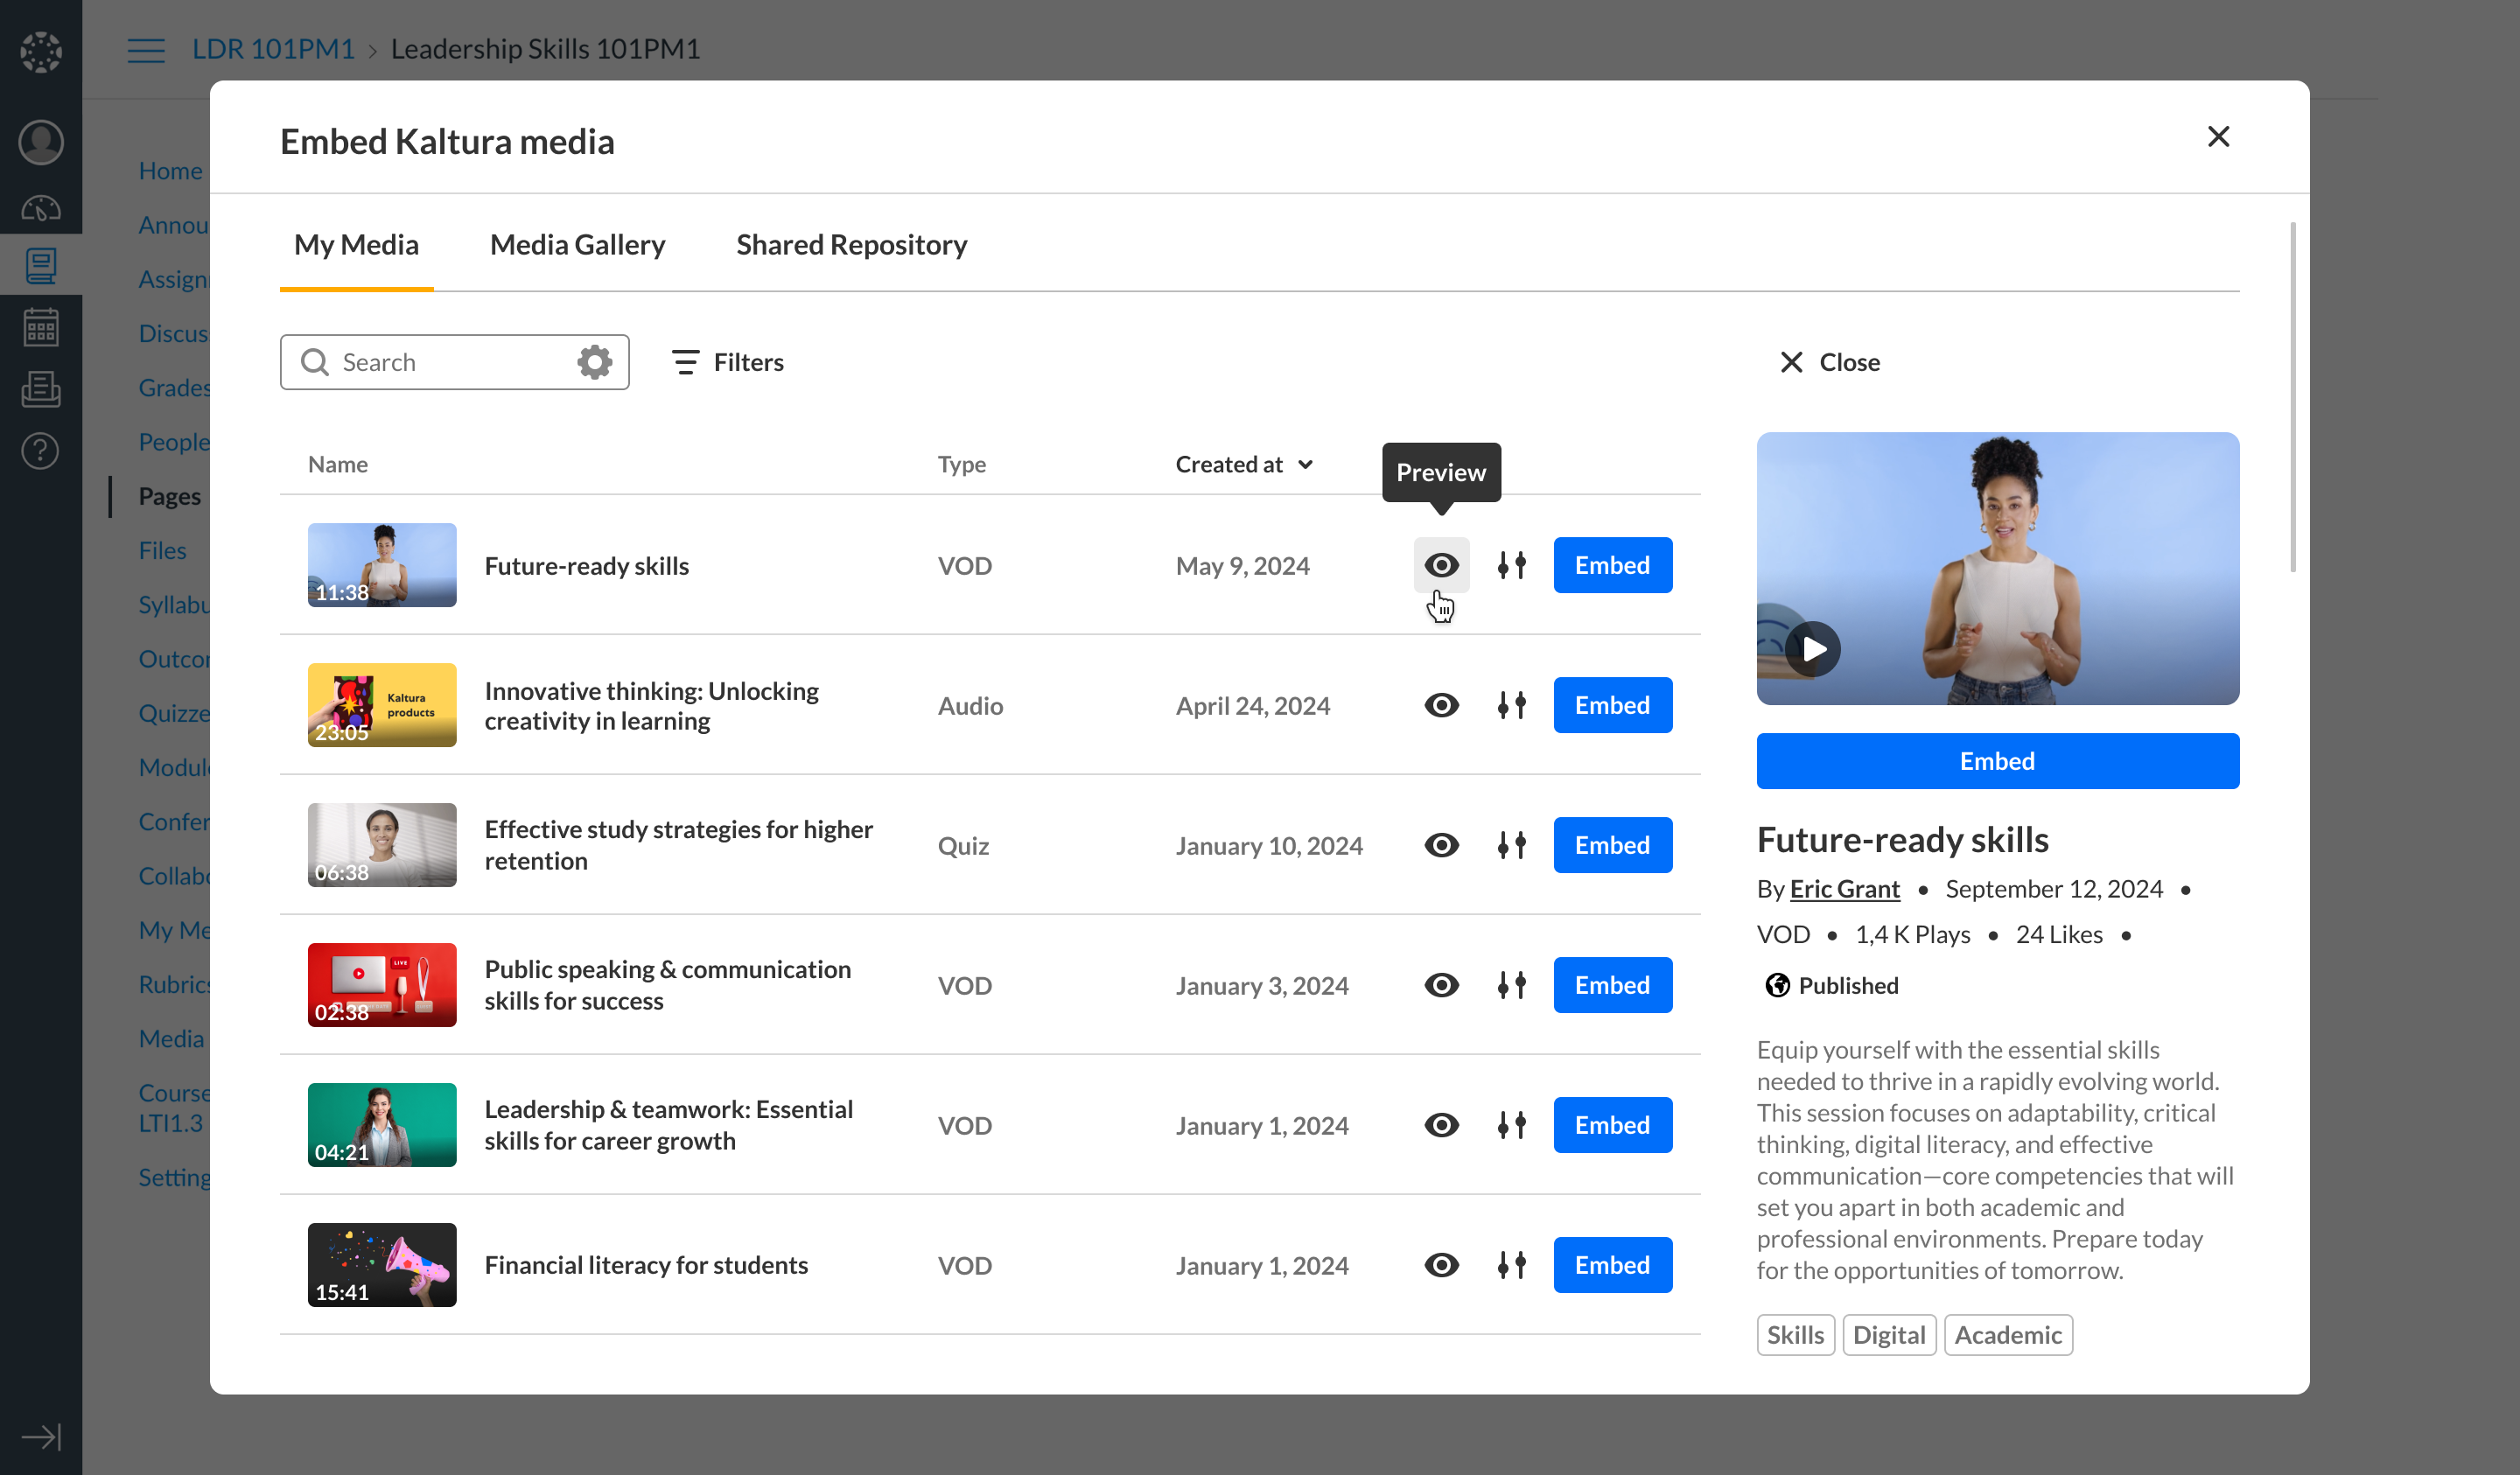2520x1475 pixels.
Task: Click the Canvas Dashboard sidebar icon
Action: coord(41,208)
